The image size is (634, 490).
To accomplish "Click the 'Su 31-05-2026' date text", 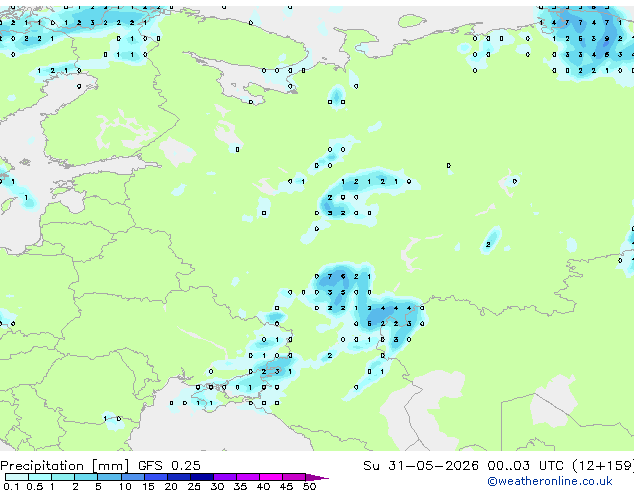I will click(x=421, y=466).
